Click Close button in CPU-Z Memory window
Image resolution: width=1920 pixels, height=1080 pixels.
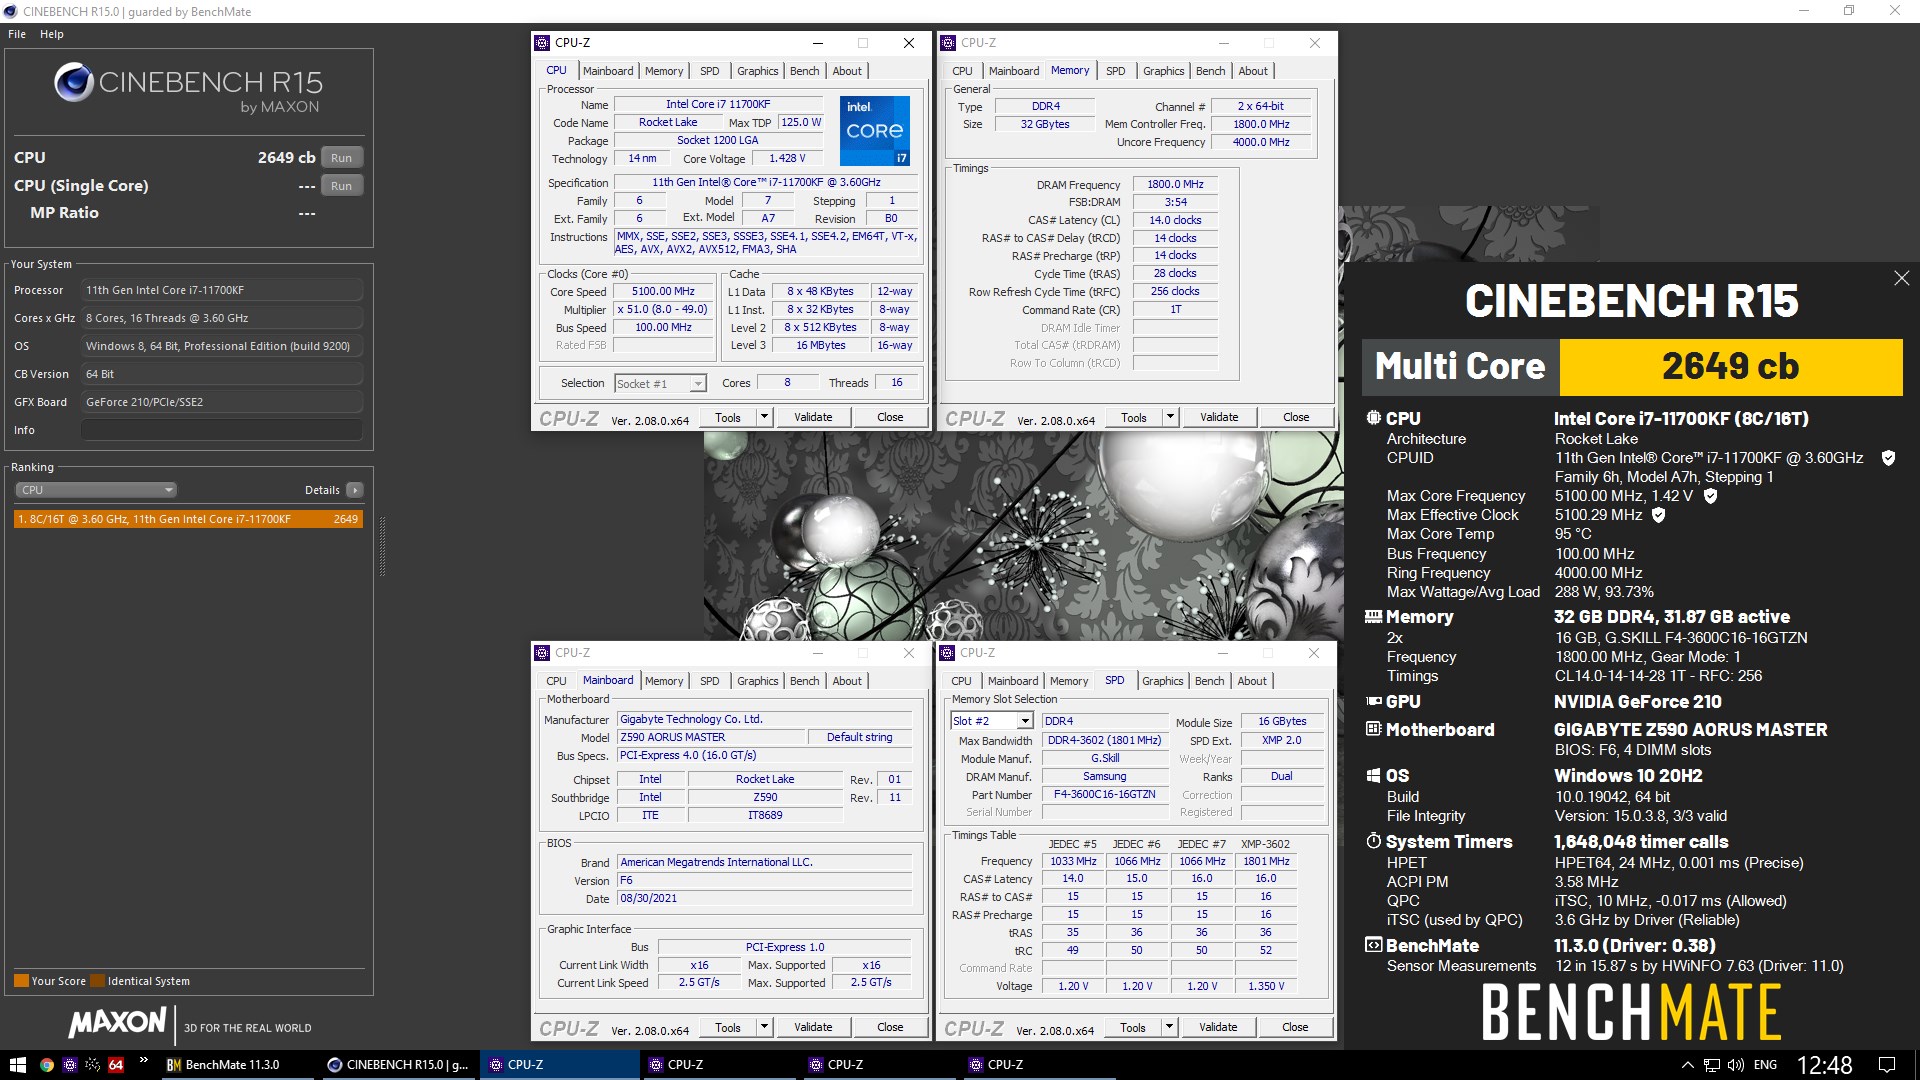1296,417
